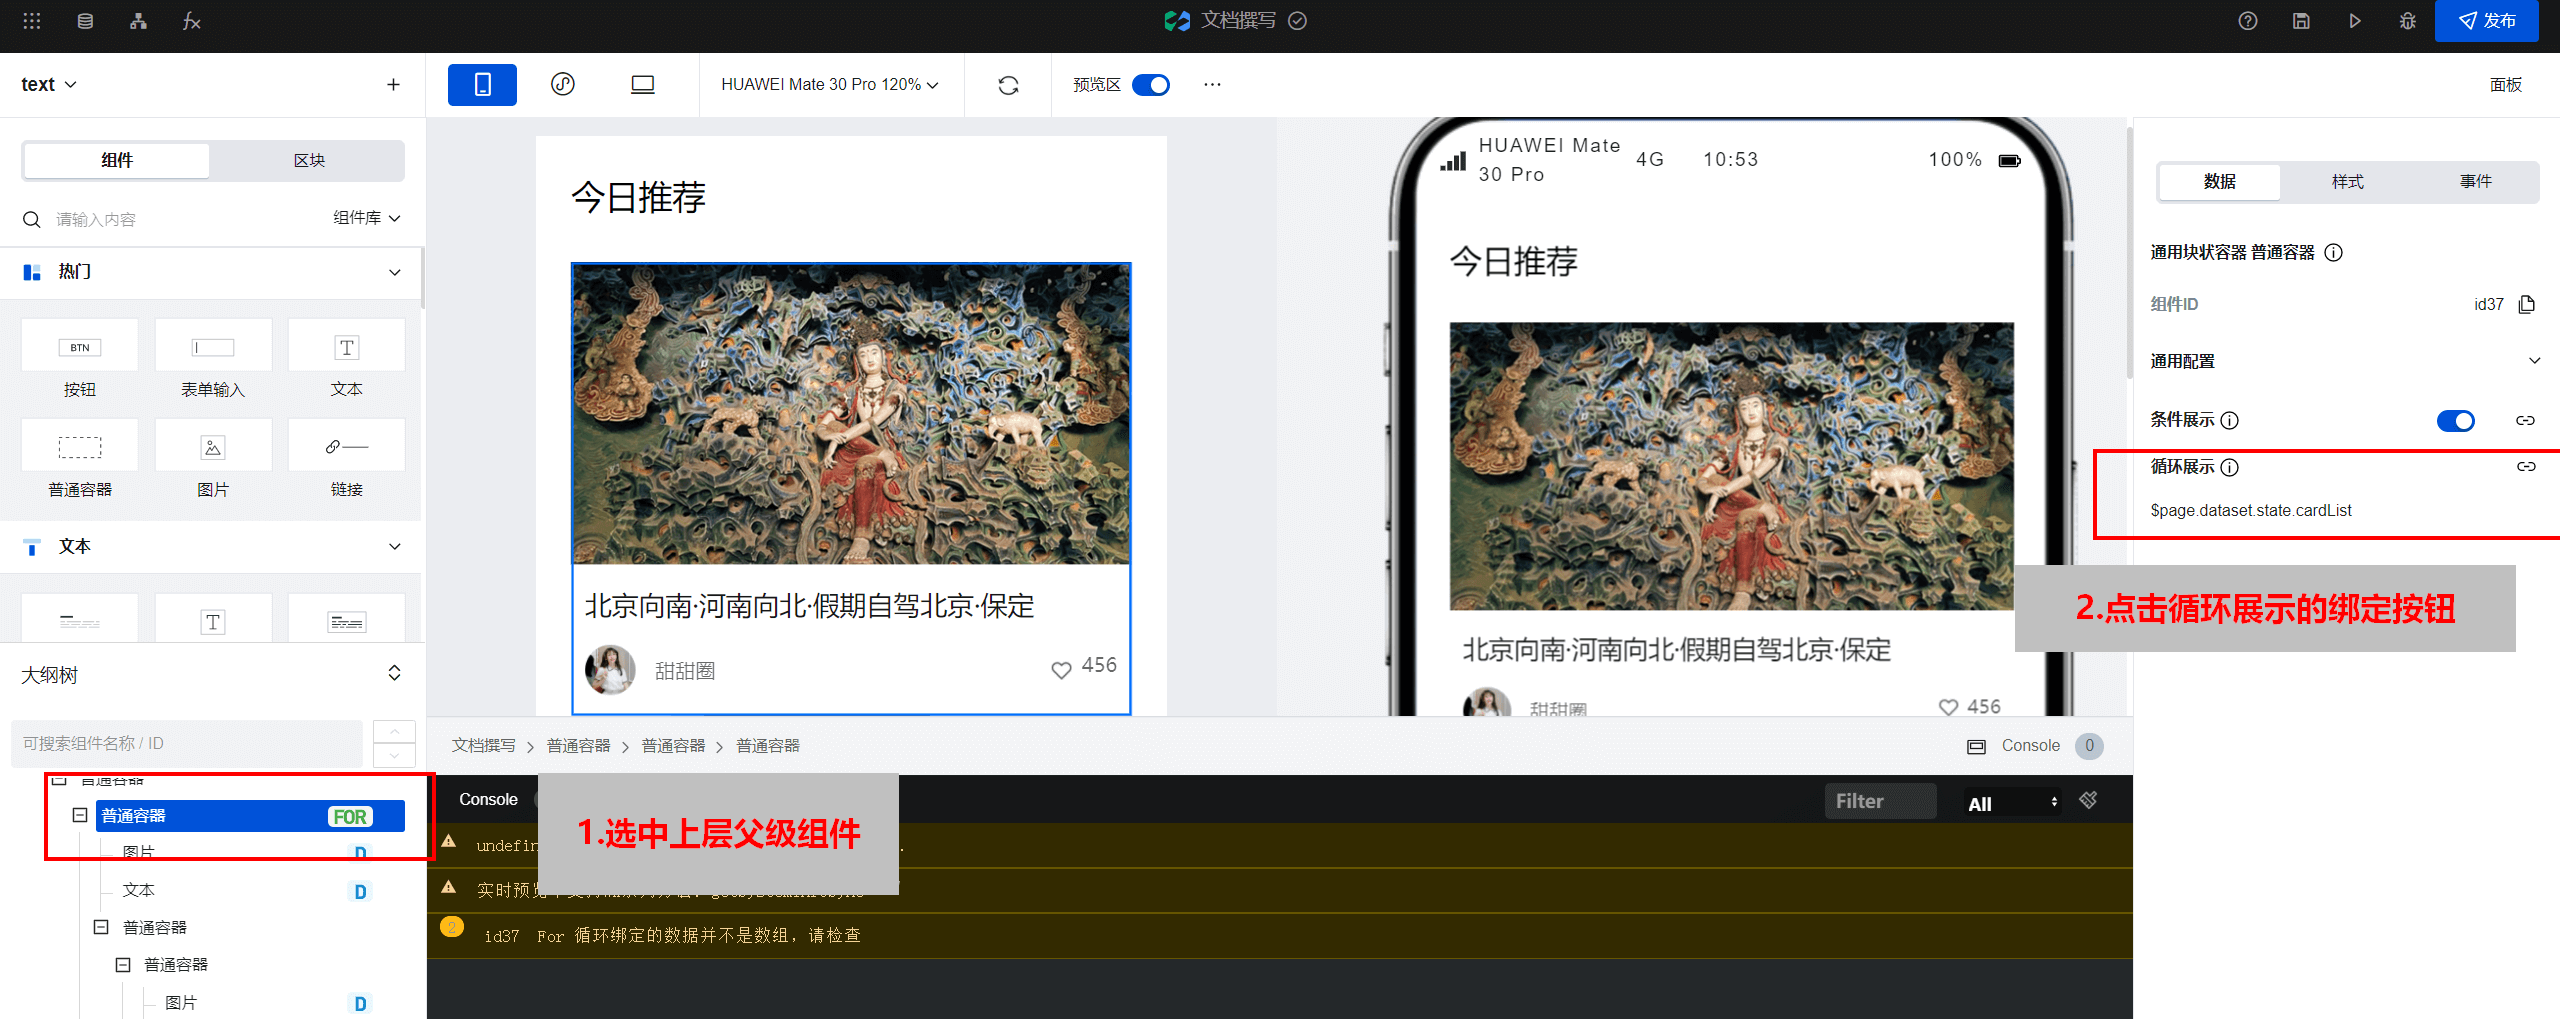Click the $page.dataset.state.cardList binding value
Image resolution: width=2560 pixels, height=1019 pixels.
(2251, 511)
